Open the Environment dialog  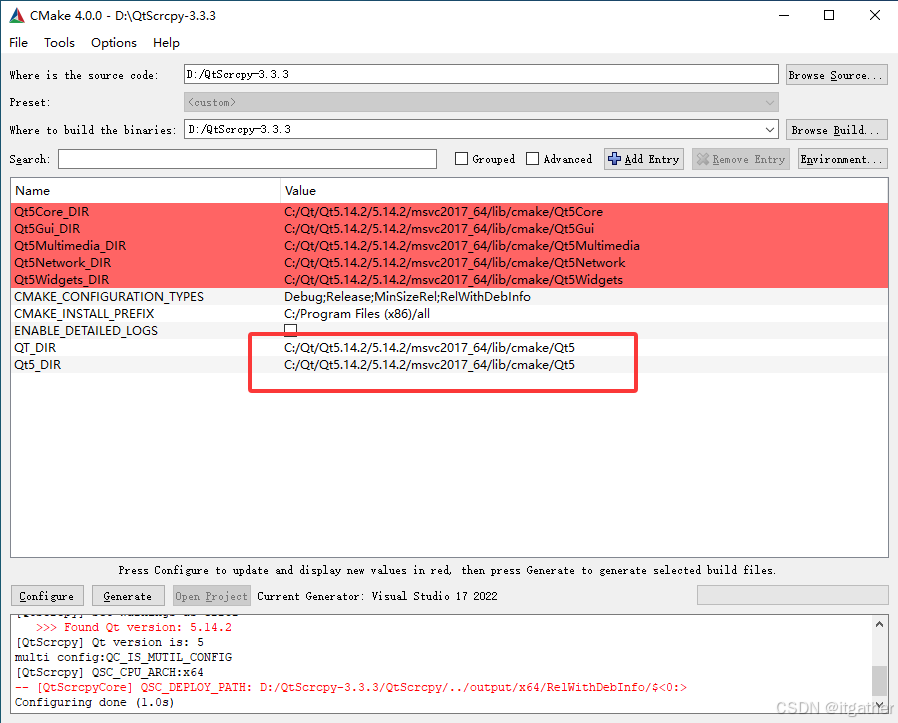tap(842, 159)
